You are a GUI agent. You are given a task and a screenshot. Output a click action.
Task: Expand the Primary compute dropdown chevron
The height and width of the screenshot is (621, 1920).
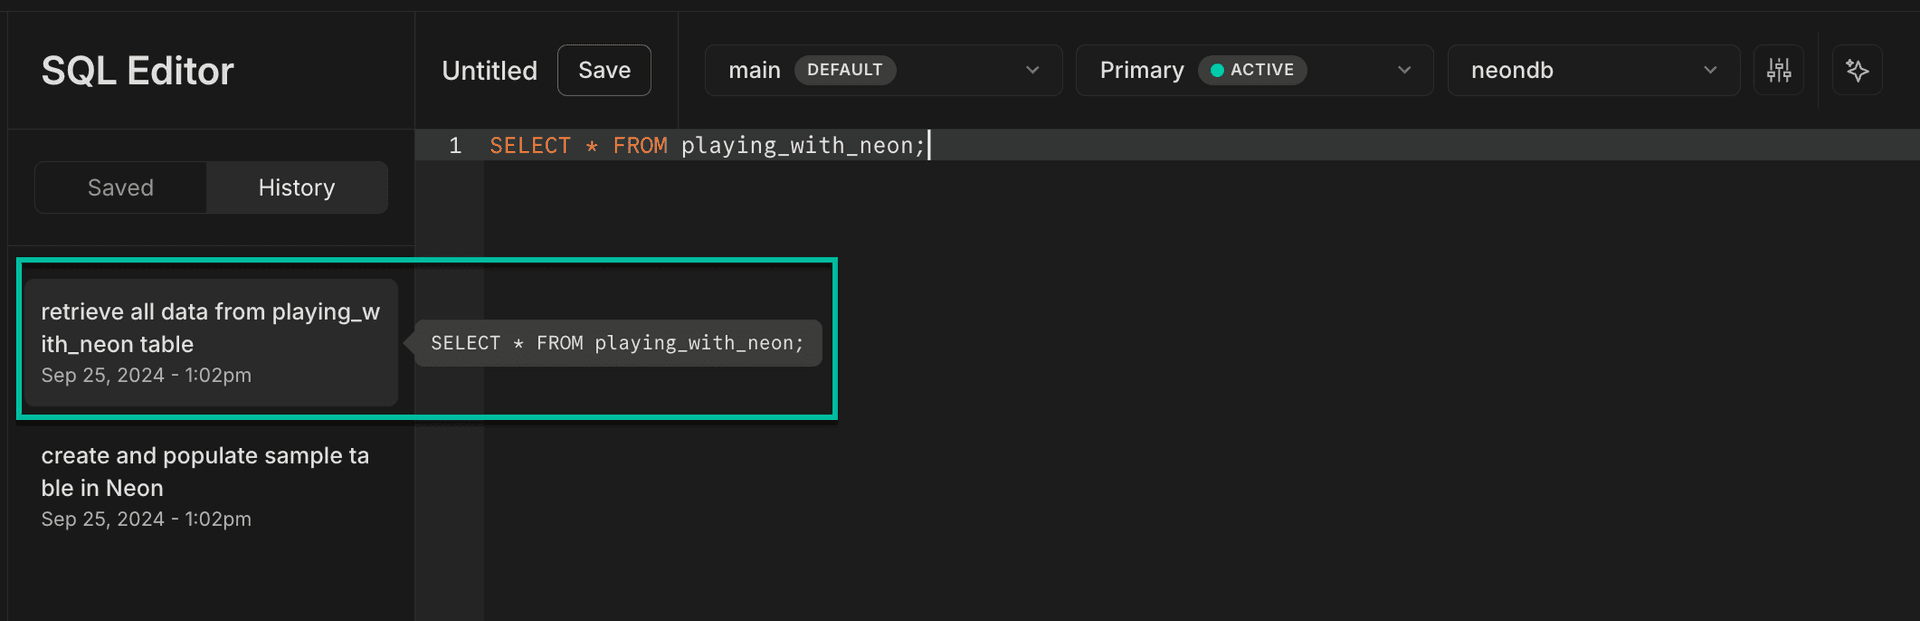coord(1404,70)
